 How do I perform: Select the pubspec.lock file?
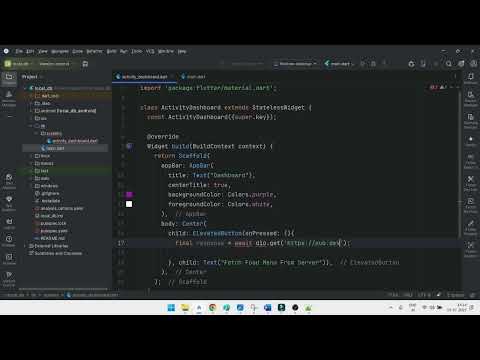coord(50,223)
